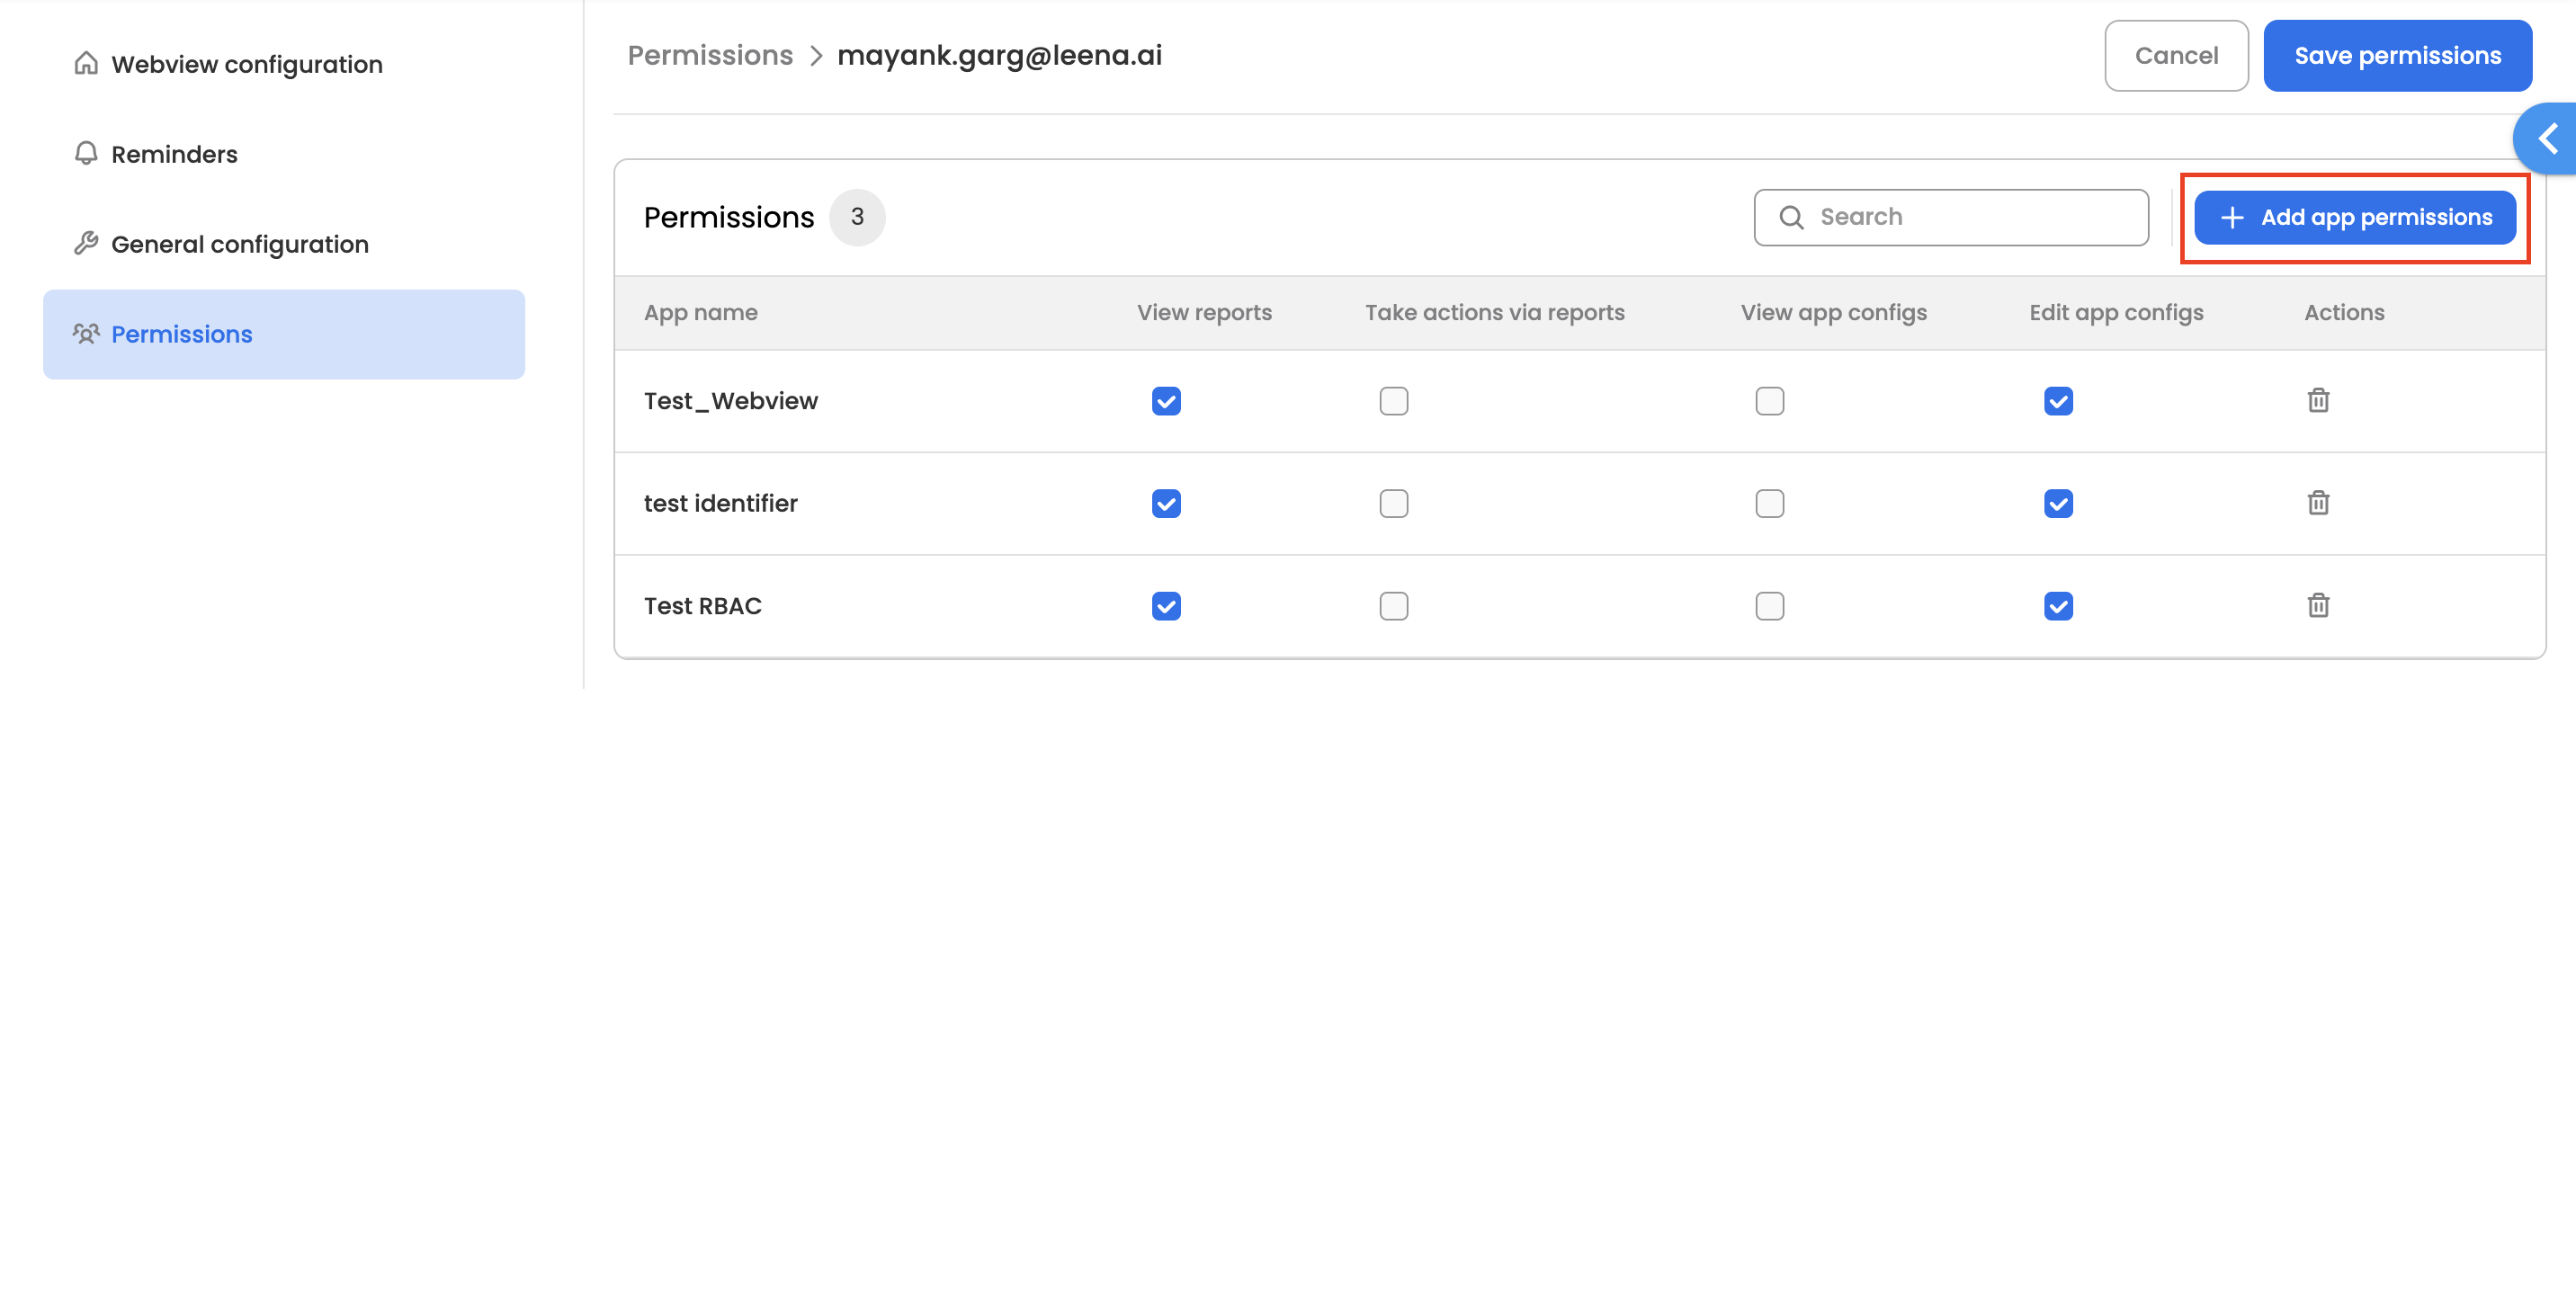Click Save permissions button
2576x1304 pixels.
(x=2397, y=56)
